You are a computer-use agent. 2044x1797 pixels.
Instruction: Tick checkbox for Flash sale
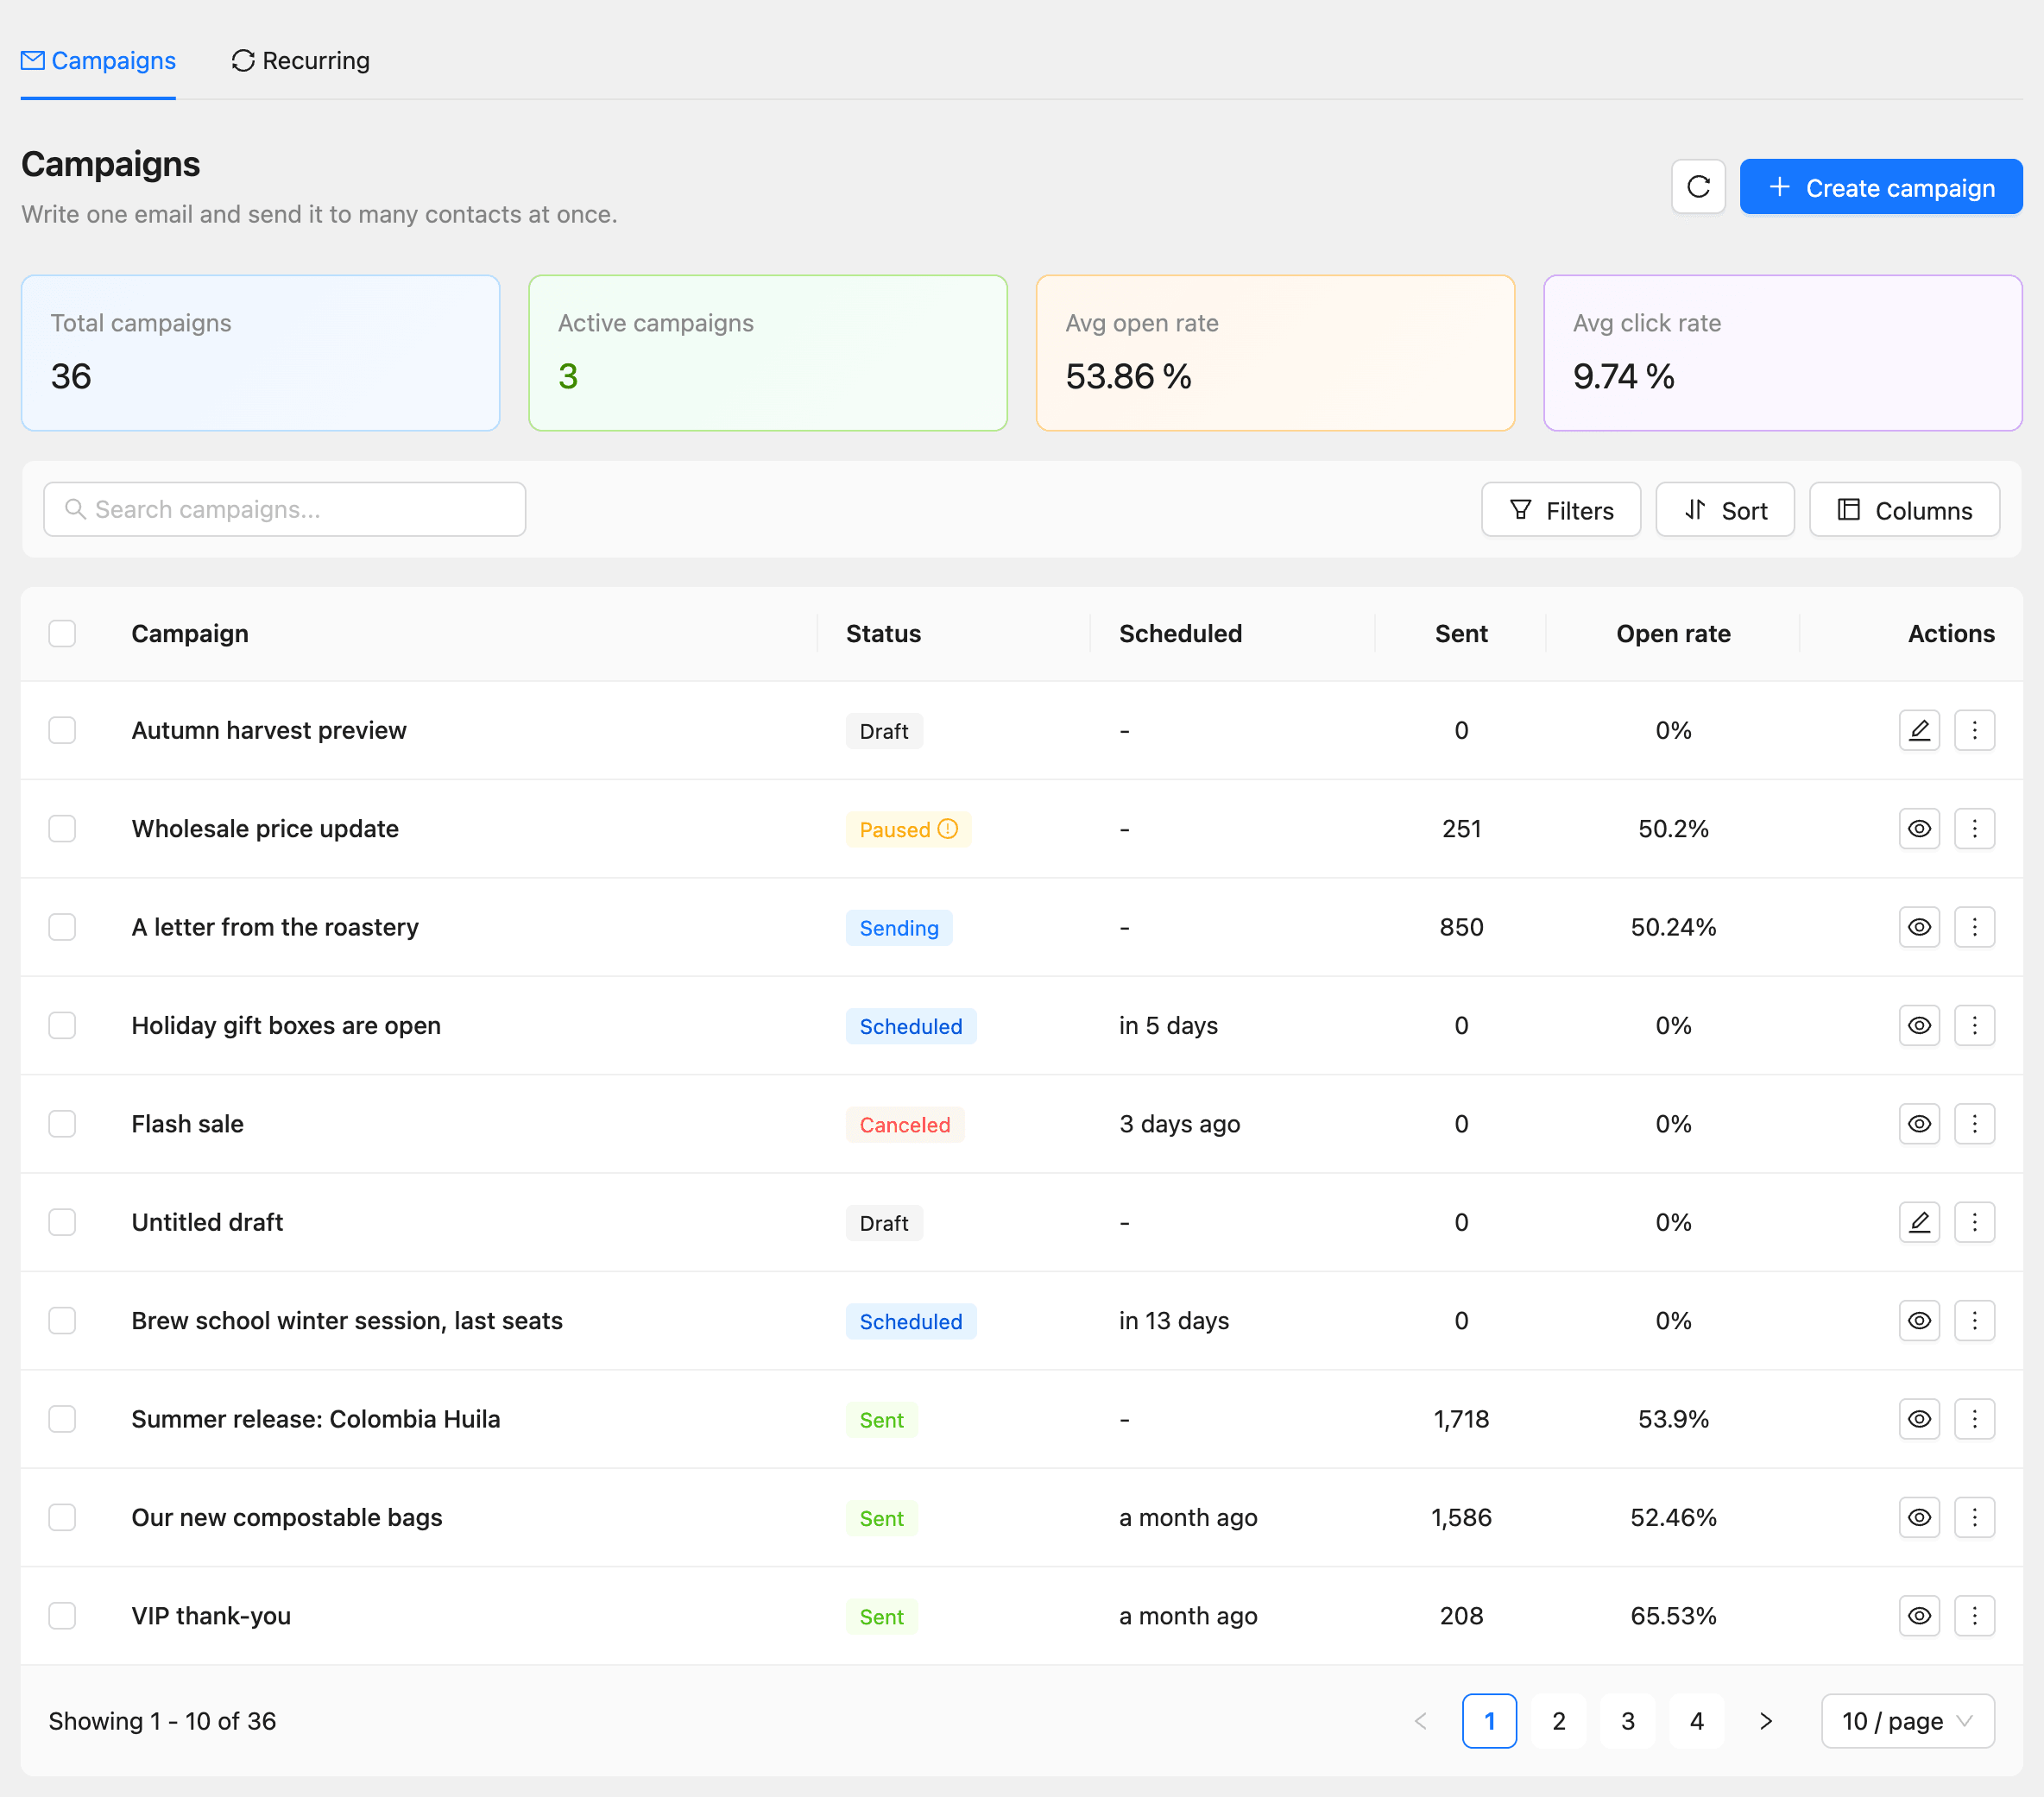click(62, 1124)
